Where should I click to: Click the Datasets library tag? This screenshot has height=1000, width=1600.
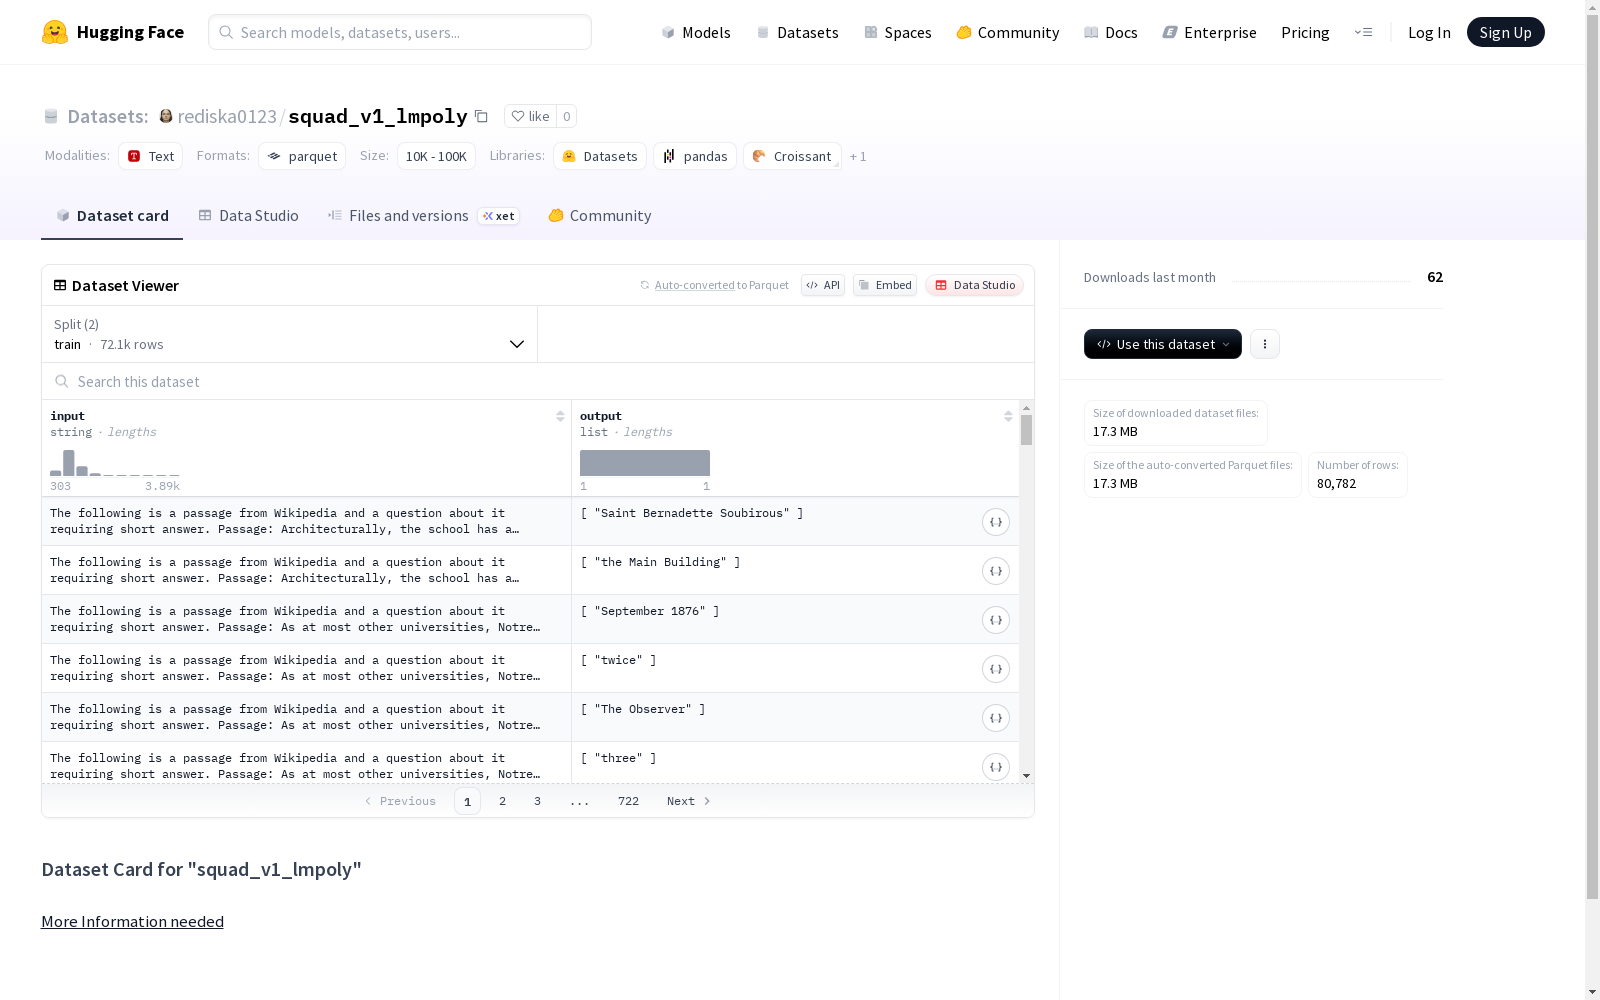(600, 156)
